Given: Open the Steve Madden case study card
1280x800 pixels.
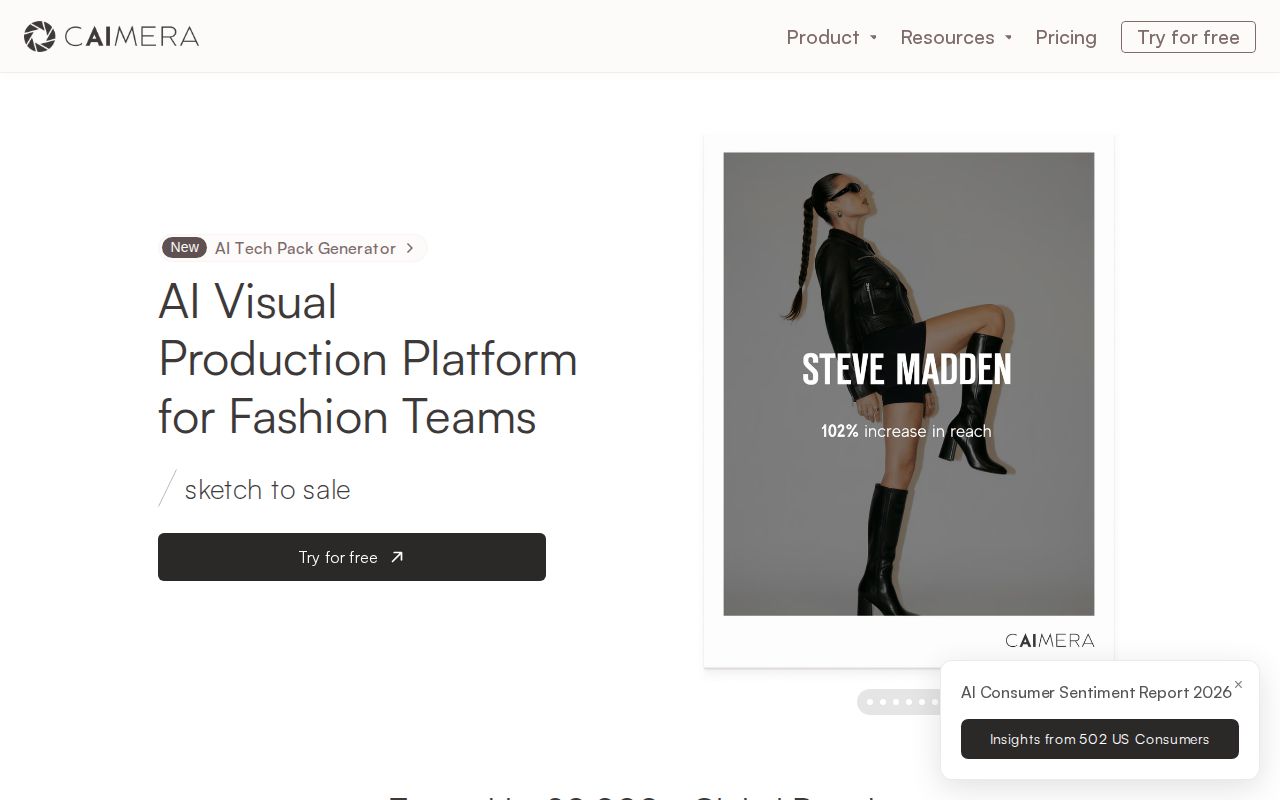Looking at the screenshot, I should tap(908, 400).
